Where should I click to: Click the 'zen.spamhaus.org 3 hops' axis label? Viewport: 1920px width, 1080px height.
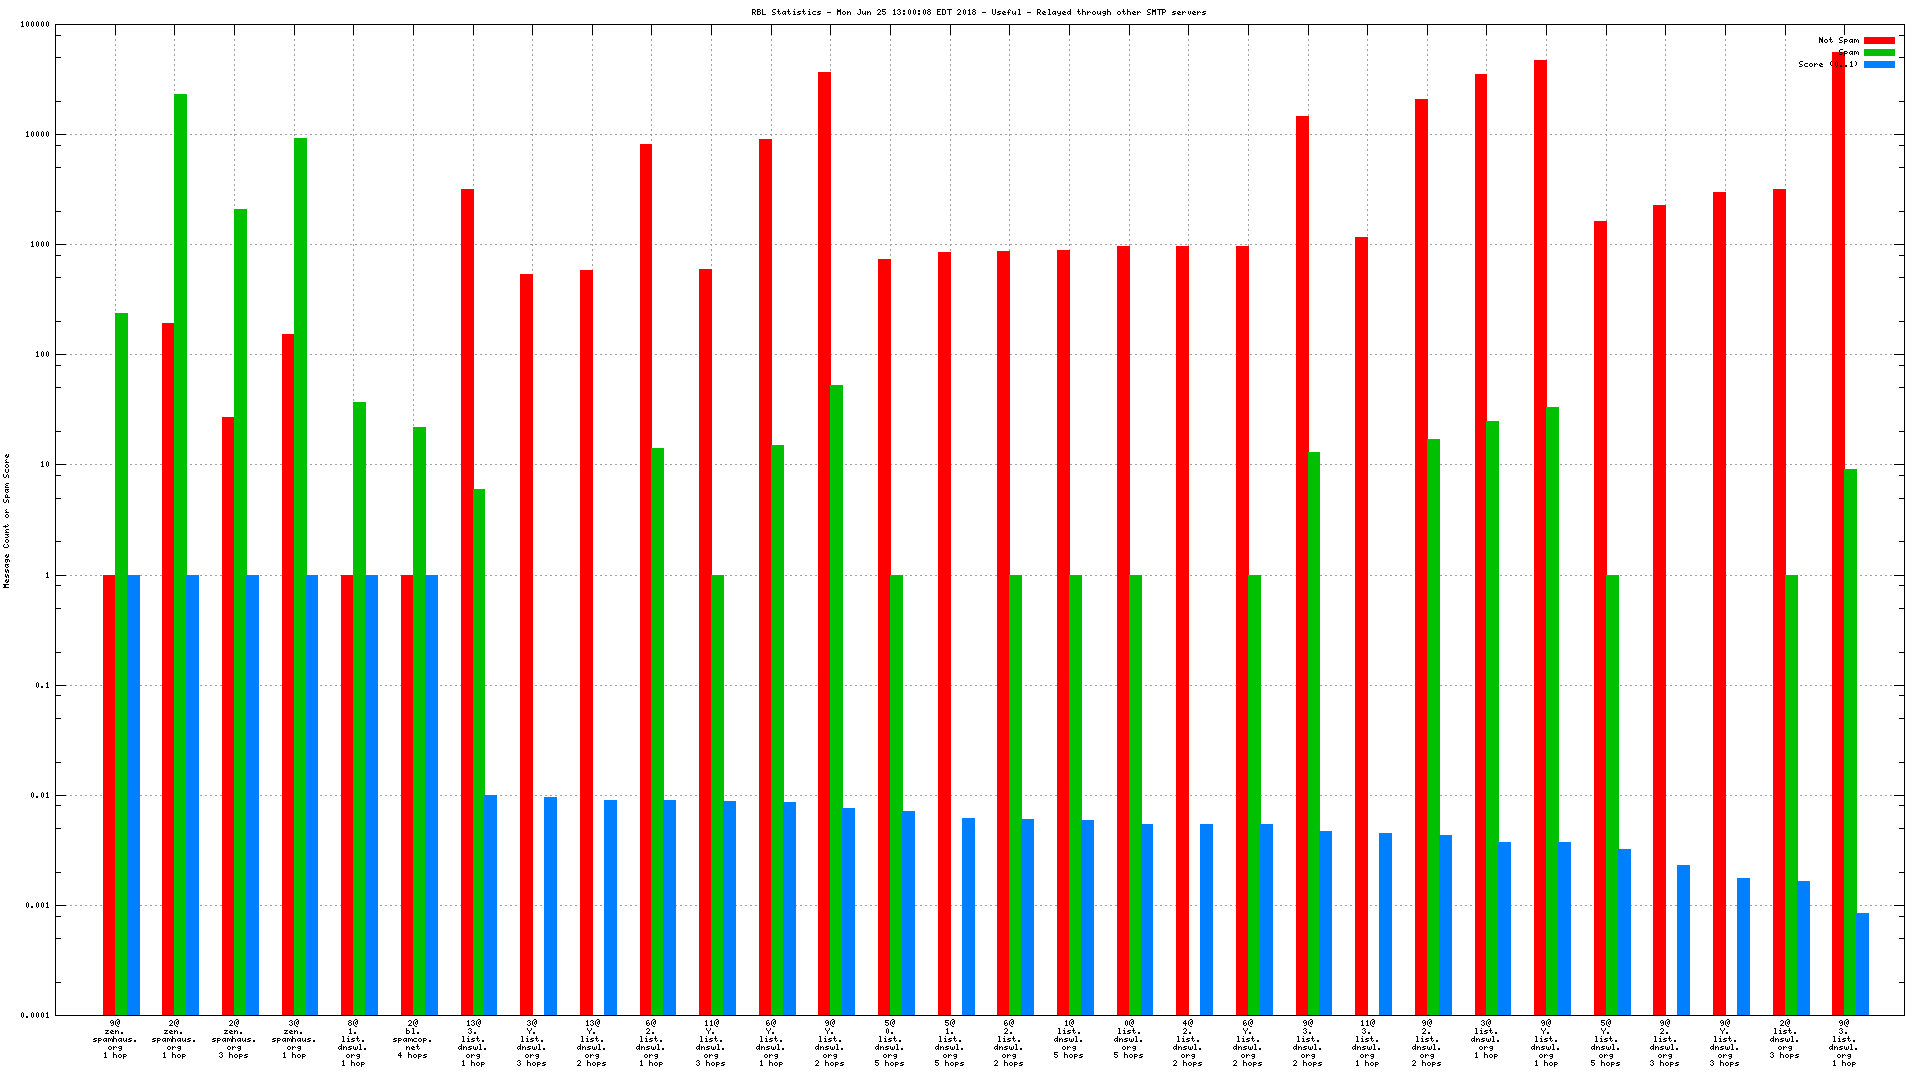[x=233, y=1040]
